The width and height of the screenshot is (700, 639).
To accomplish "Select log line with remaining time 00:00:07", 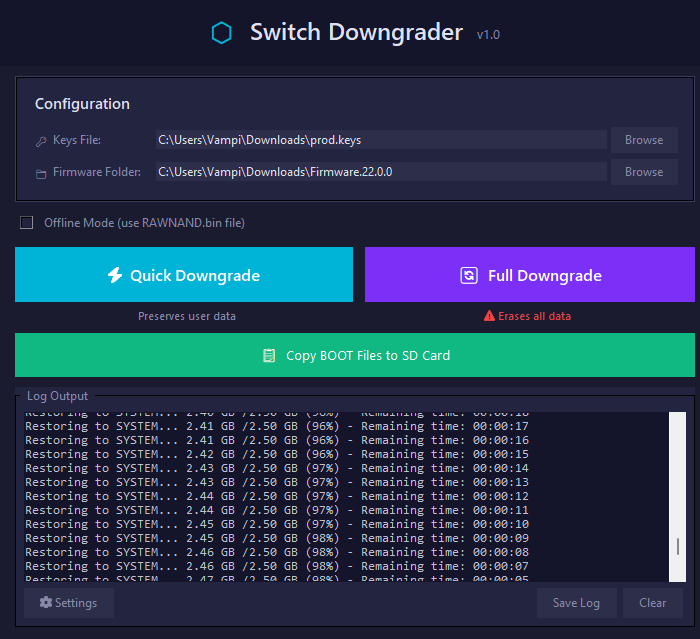I will click(x=277, y=566).
